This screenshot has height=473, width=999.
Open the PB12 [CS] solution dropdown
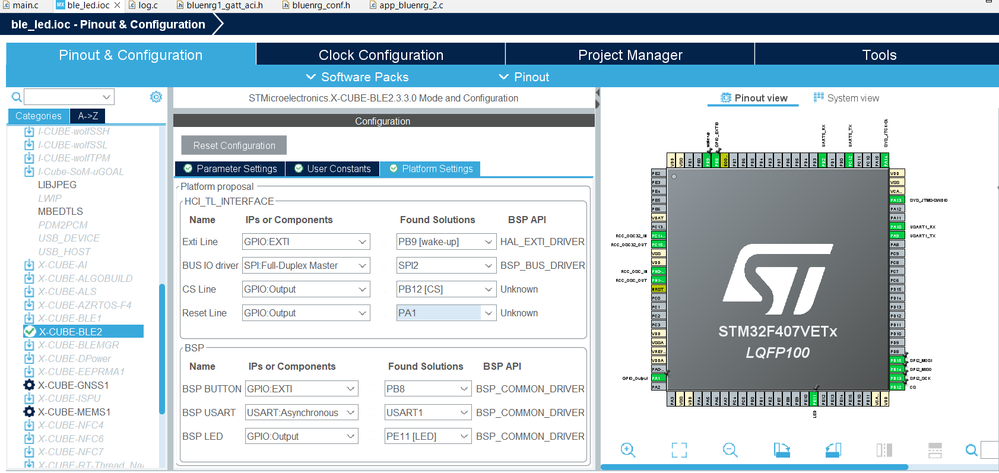446,289
